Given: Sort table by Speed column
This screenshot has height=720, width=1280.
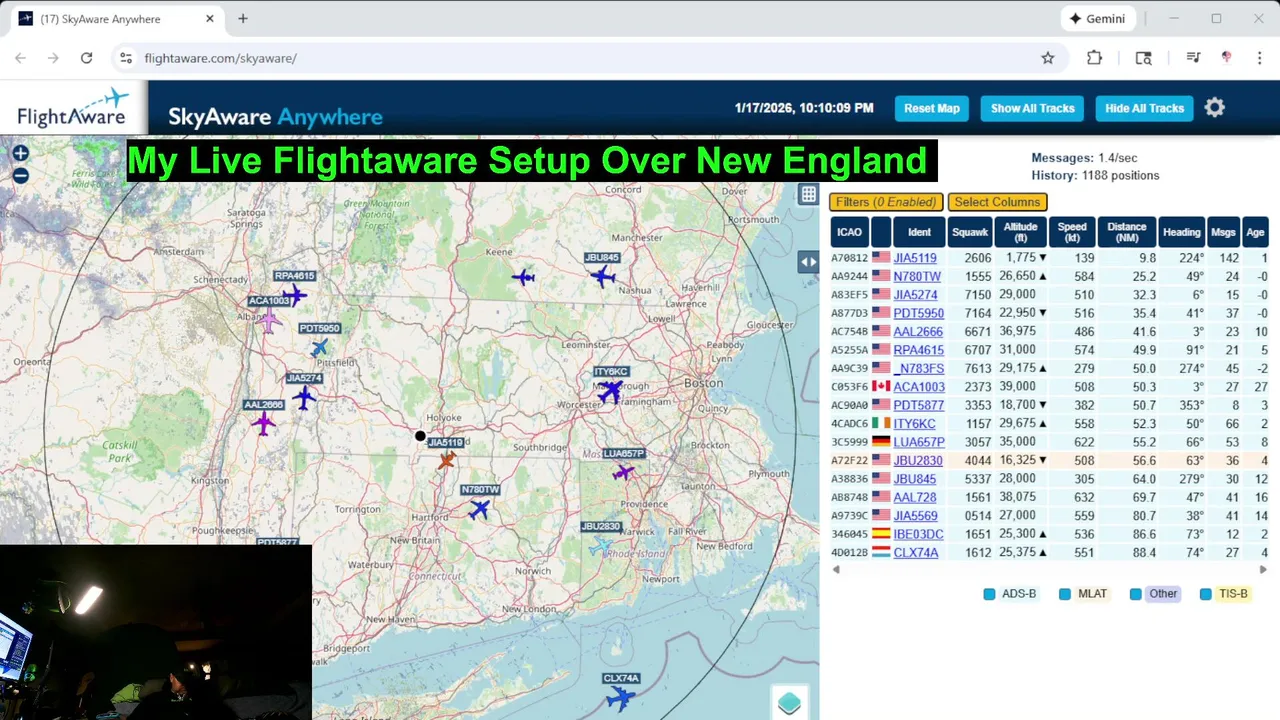Looking at the screenshot, I should click(x=1072, y=232).
